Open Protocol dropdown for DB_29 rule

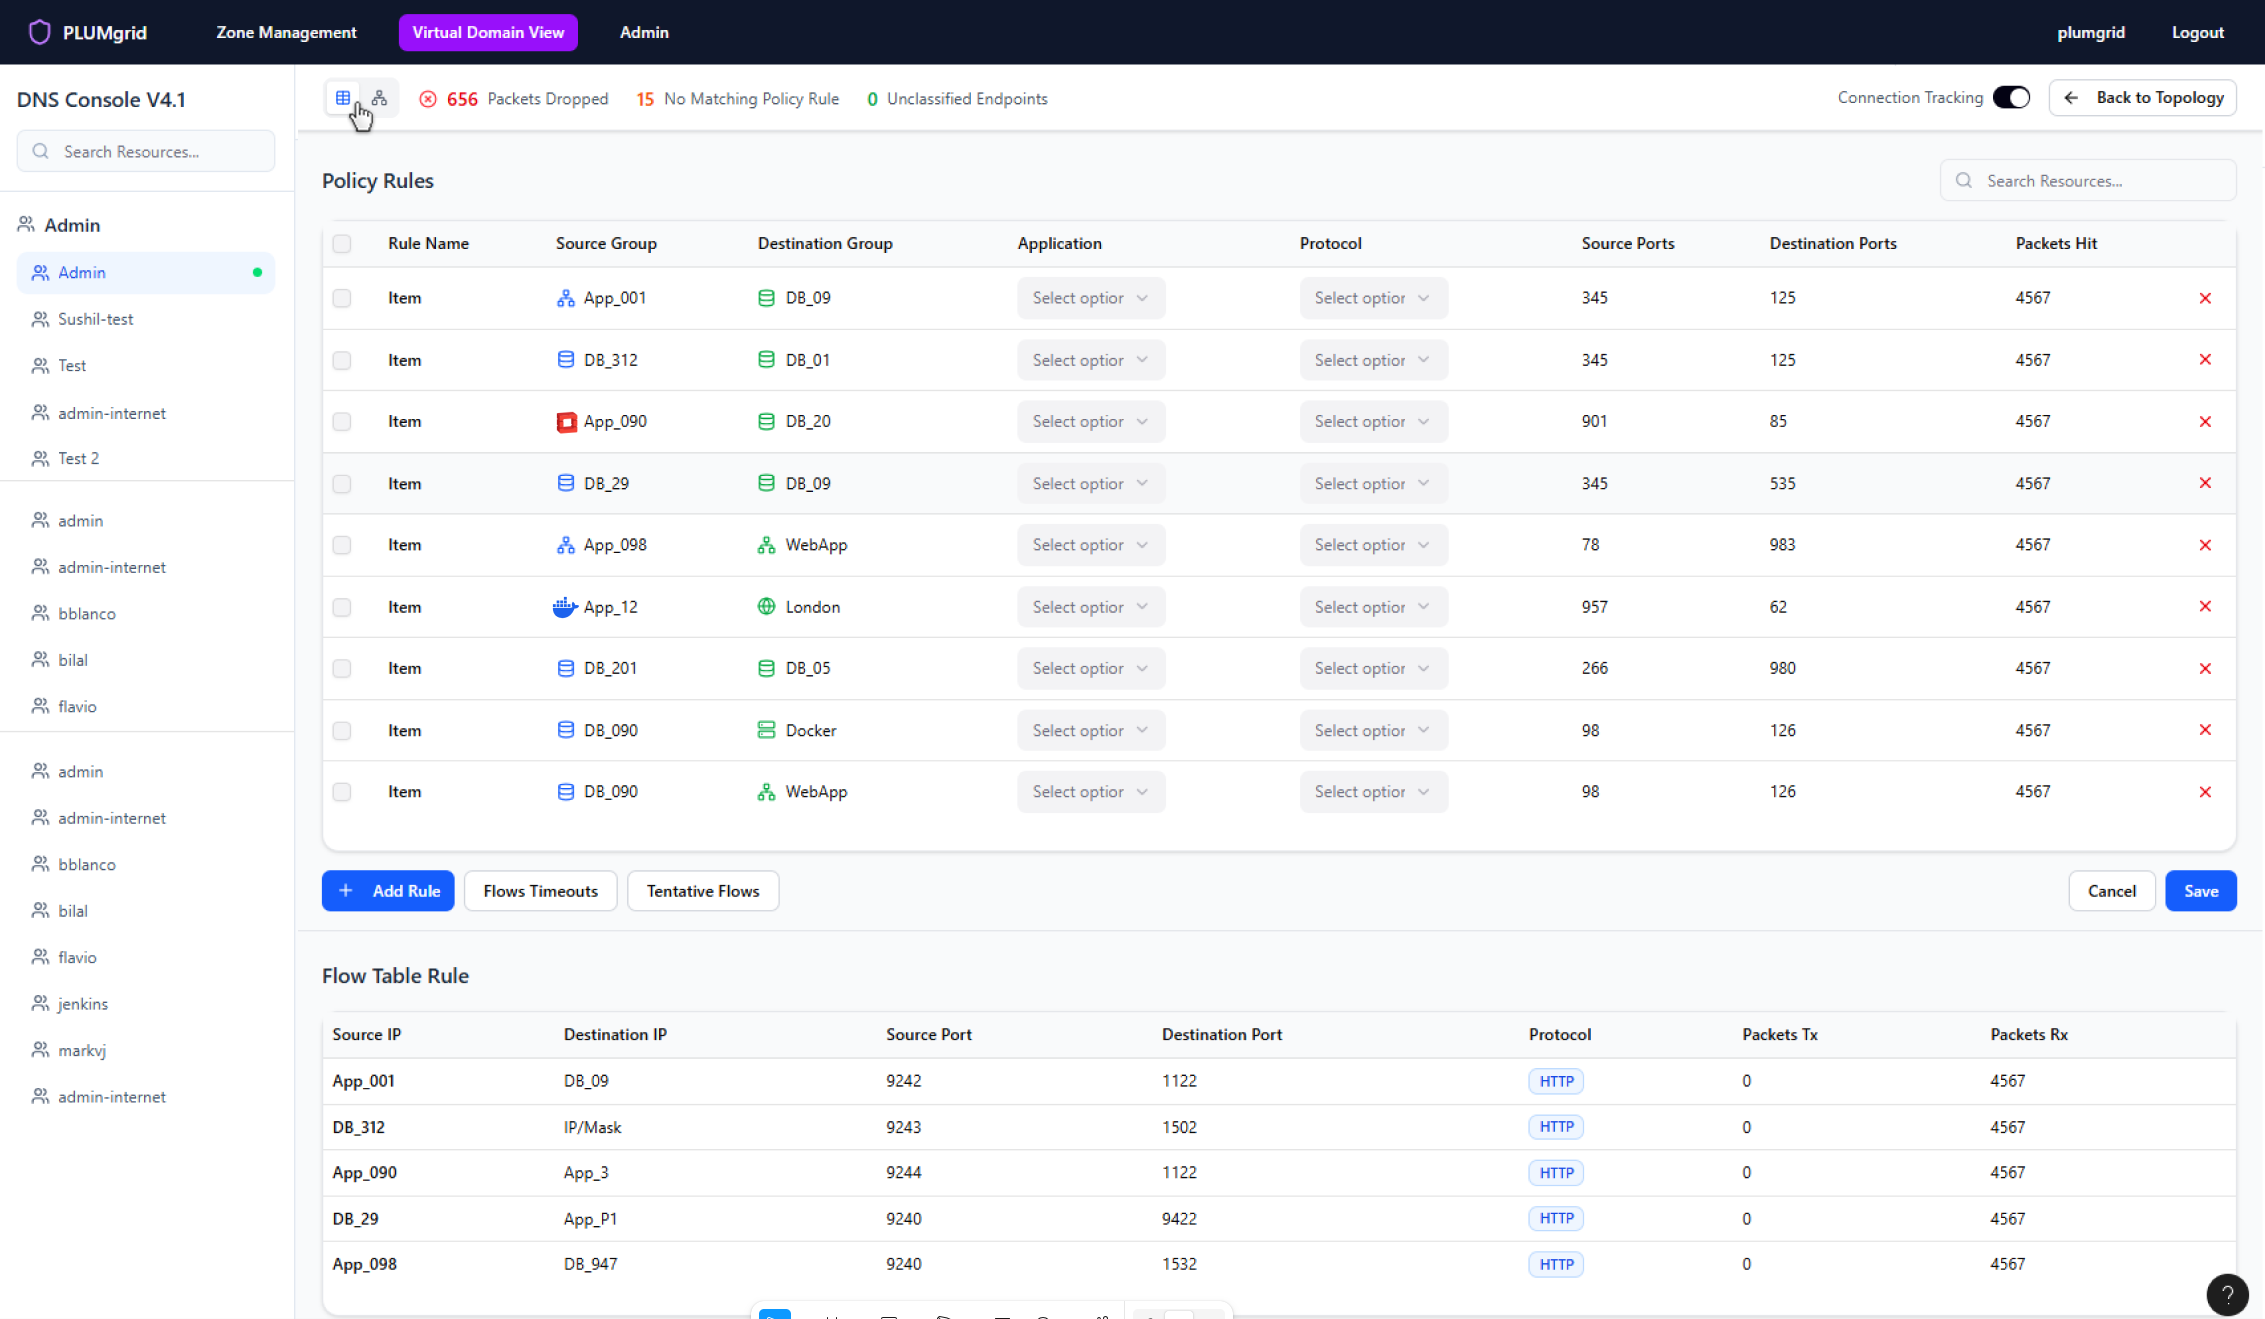[1372, 484]
